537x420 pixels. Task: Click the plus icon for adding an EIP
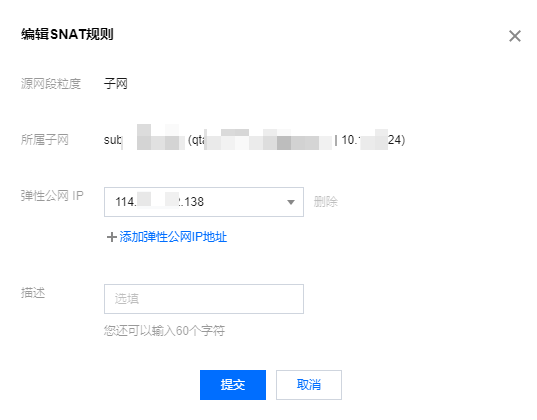(x=112, y=237)
